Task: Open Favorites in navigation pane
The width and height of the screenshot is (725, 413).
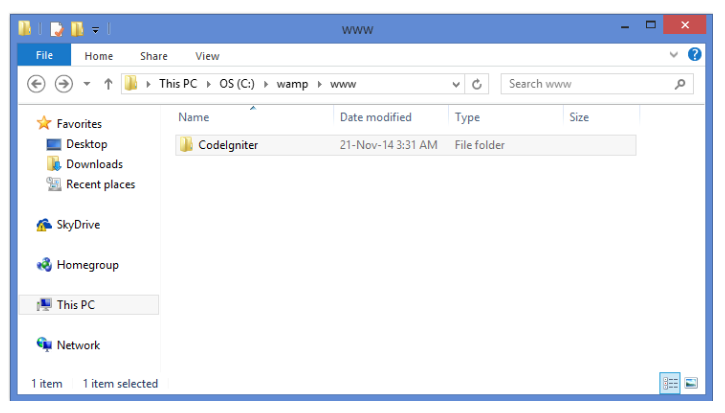Action: coord(79,124)
